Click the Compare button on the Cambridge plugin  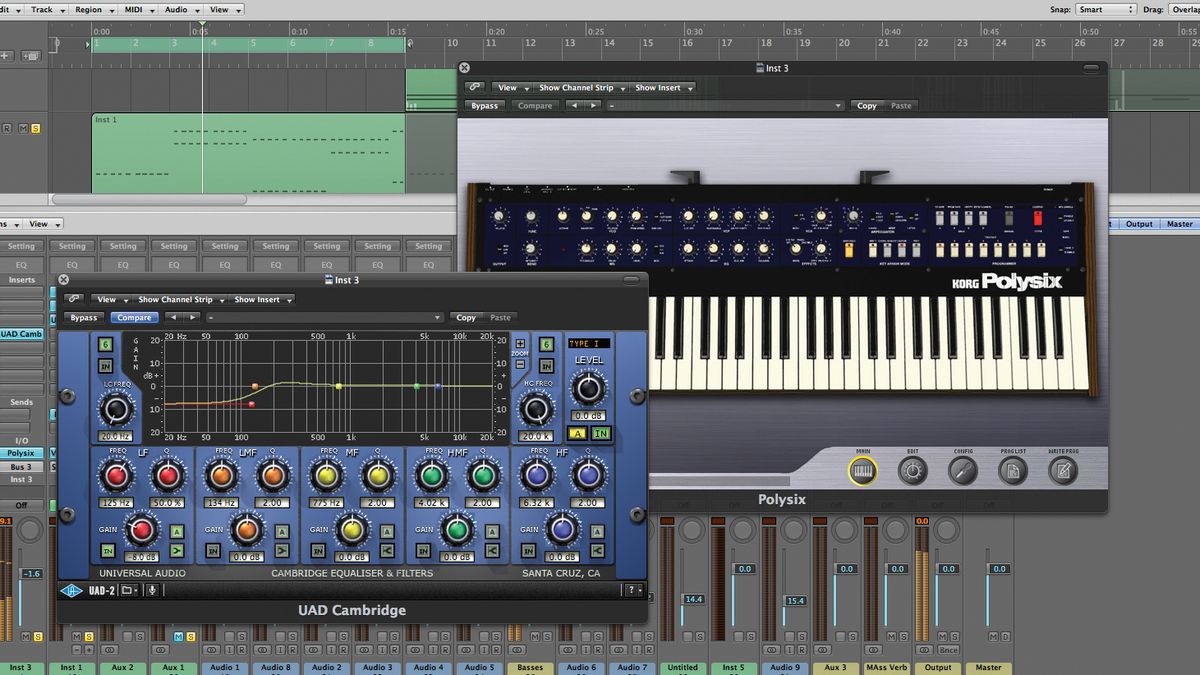[135, 317]
